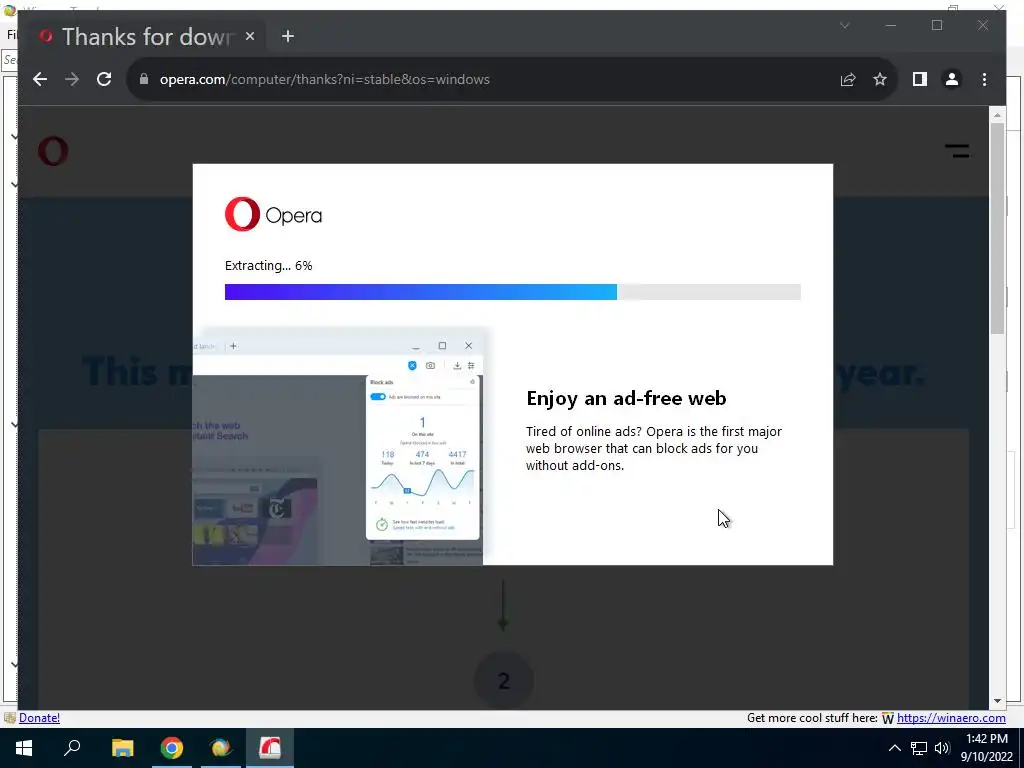Click the Opera logo on the webpage header

pyautogui.click(x=53, y=151)
